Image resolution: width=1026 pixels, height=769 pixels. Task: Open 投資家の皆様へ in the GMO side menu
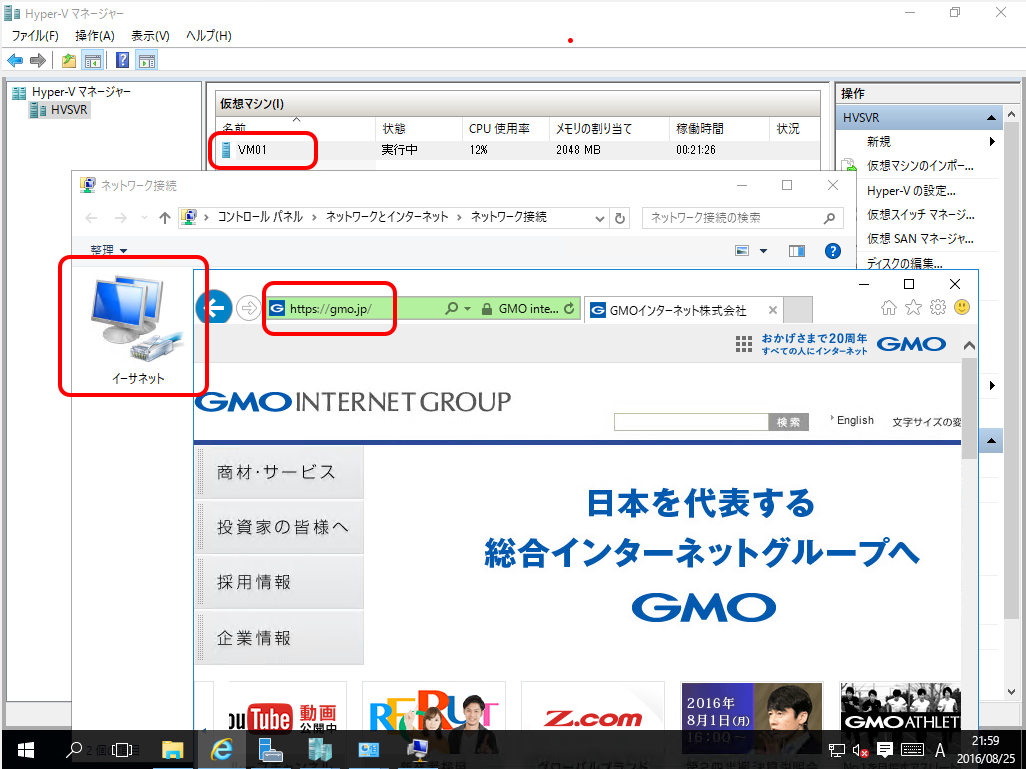pyautogui.click(x=279, y=528)
